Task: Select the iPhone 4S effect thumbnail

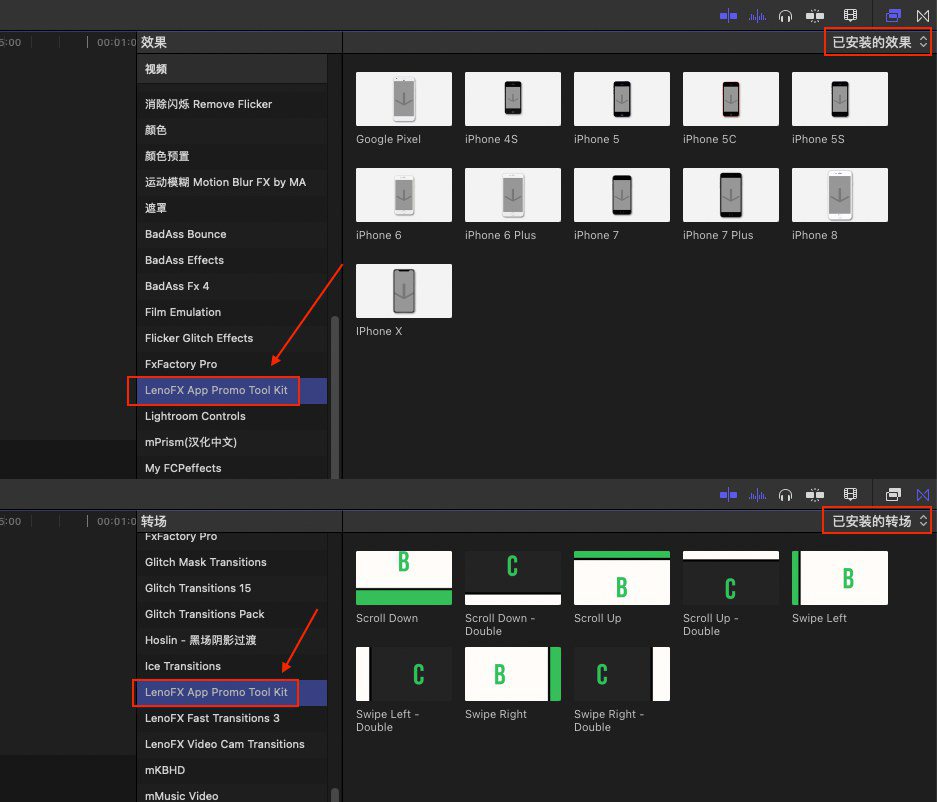Action: pyautogui.click(x=513, y=99)
